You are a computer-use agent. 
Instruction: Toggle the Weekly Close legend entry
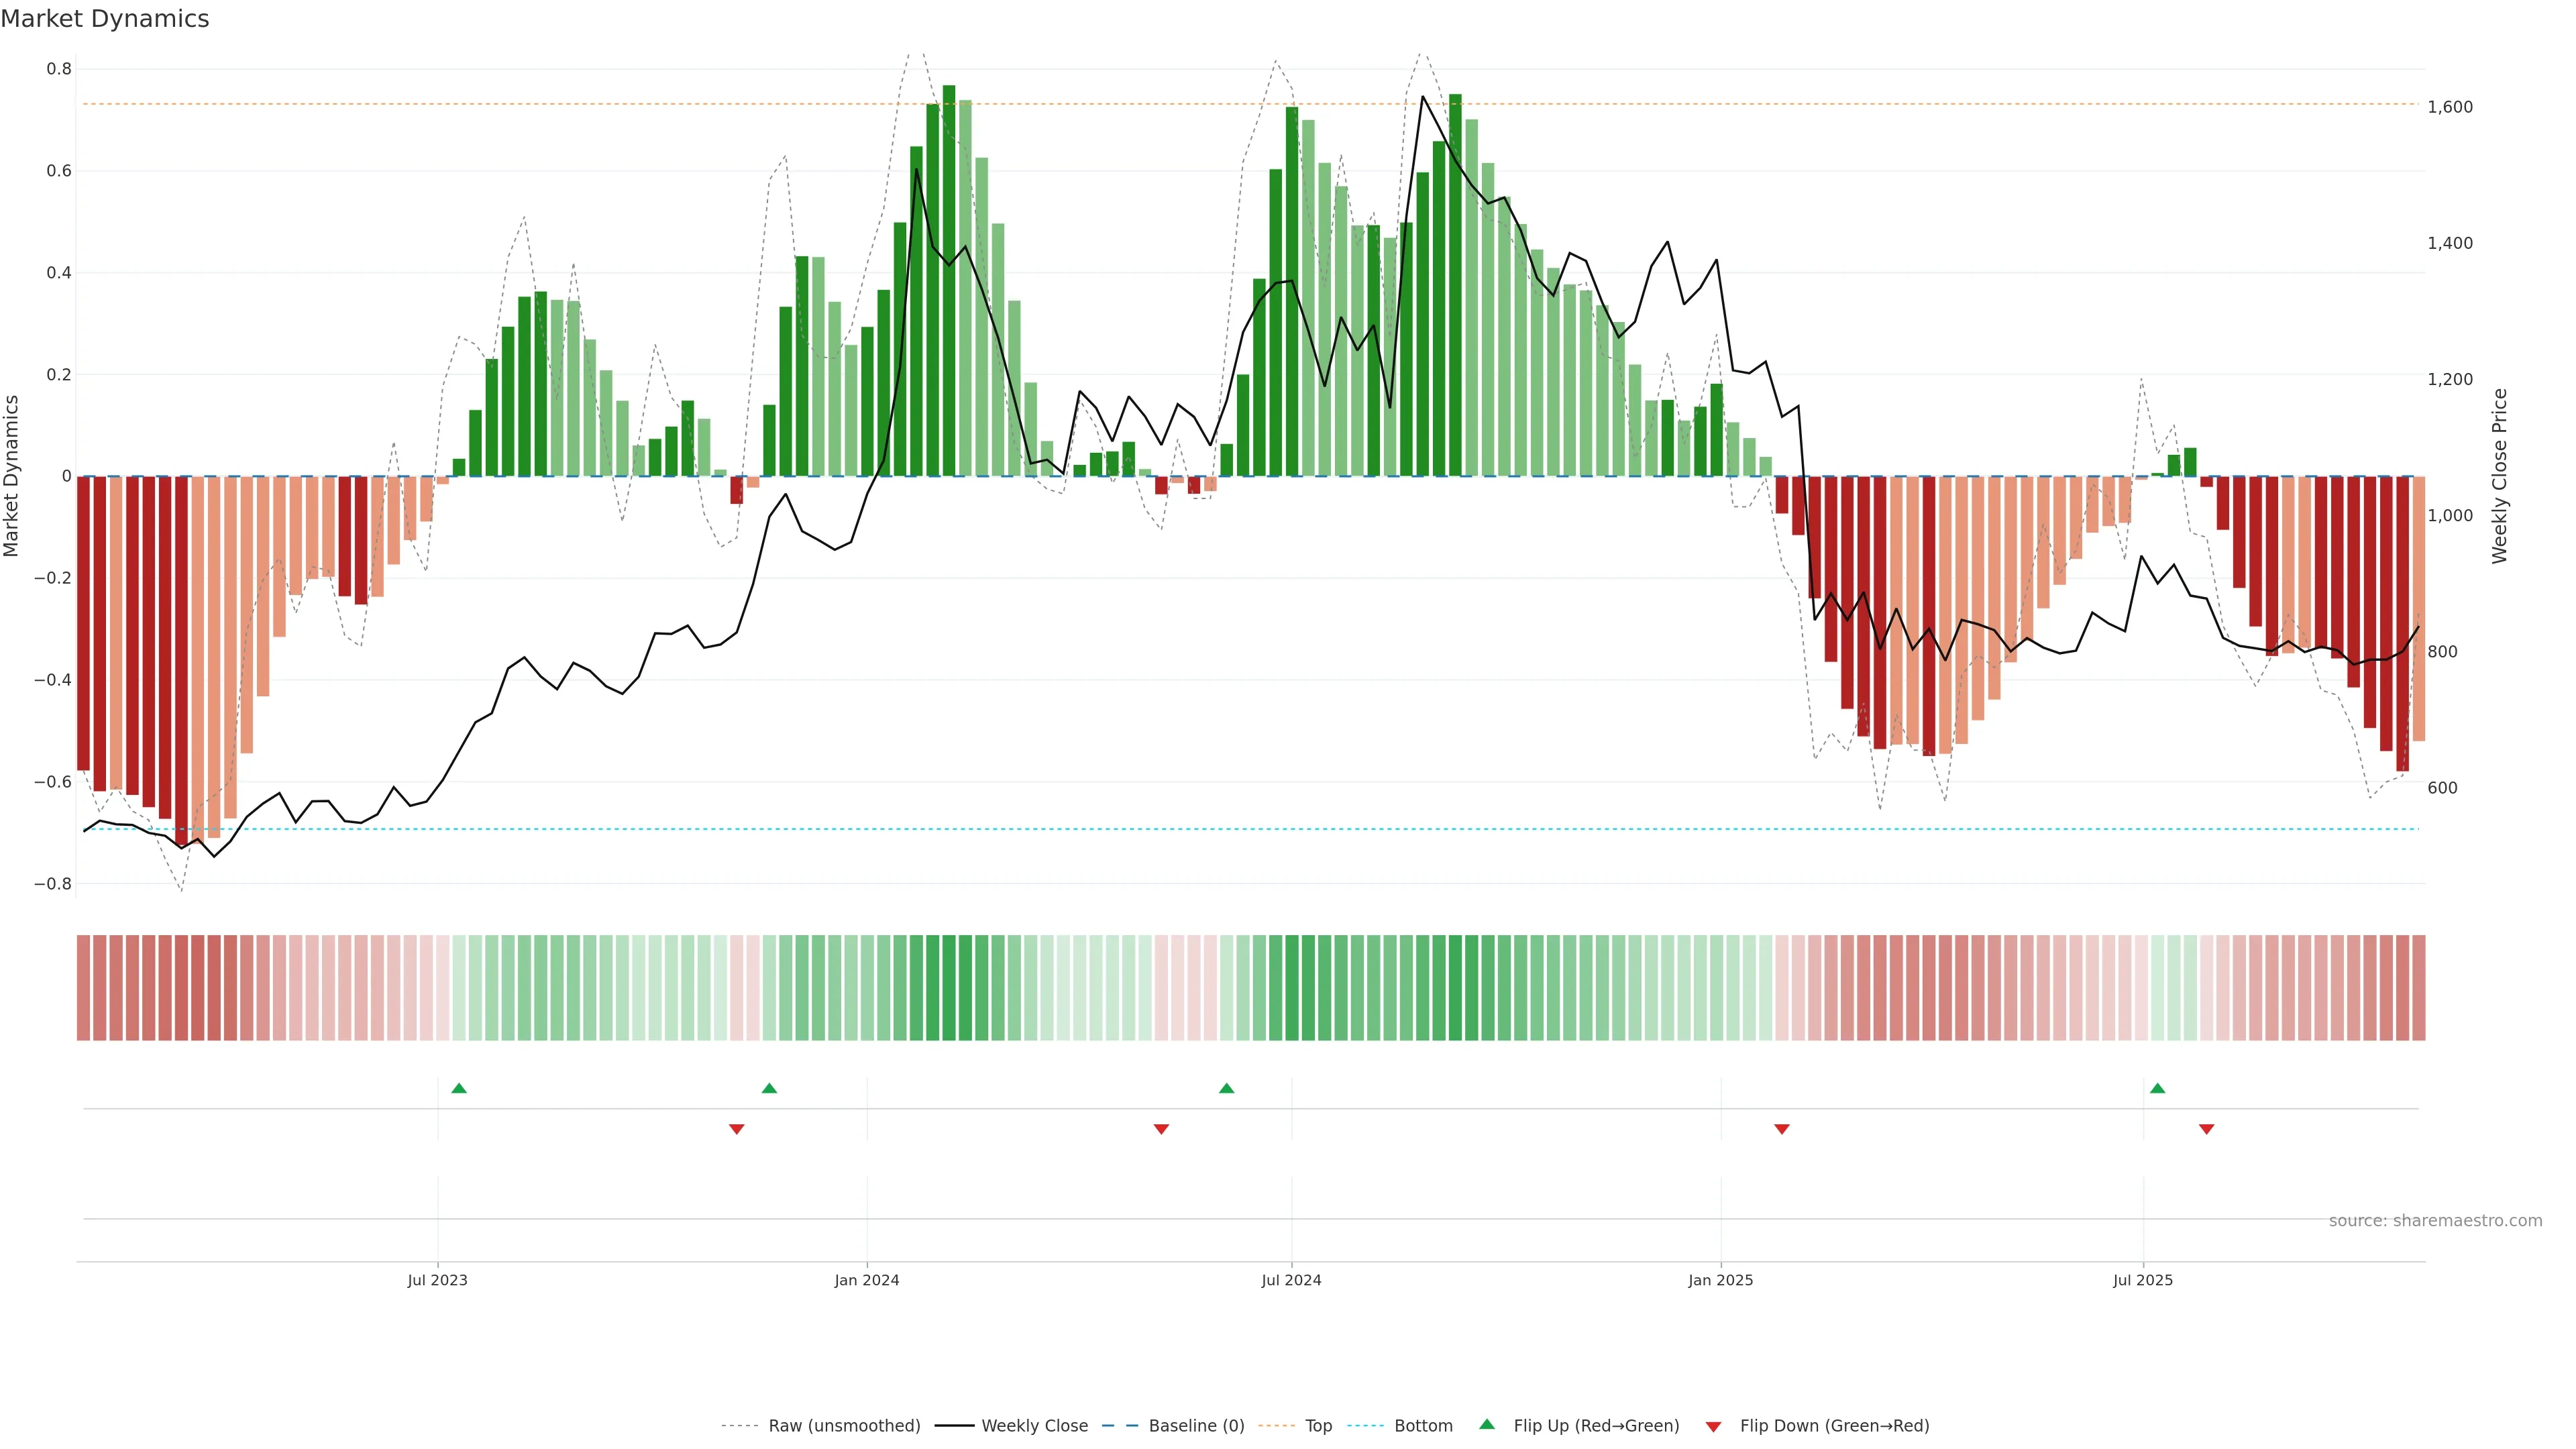point(1034,1426)
